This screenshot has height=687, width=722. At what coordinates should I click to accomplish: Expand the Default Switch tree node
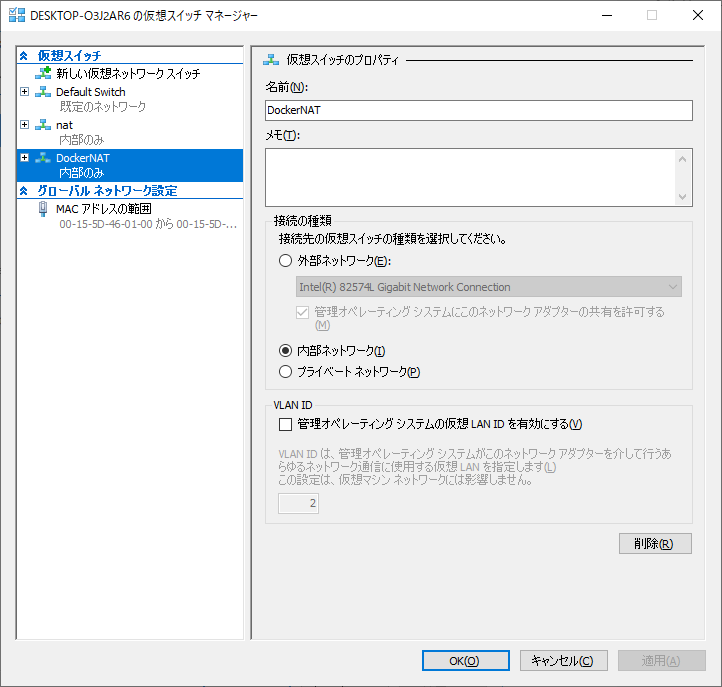[25, 92]
